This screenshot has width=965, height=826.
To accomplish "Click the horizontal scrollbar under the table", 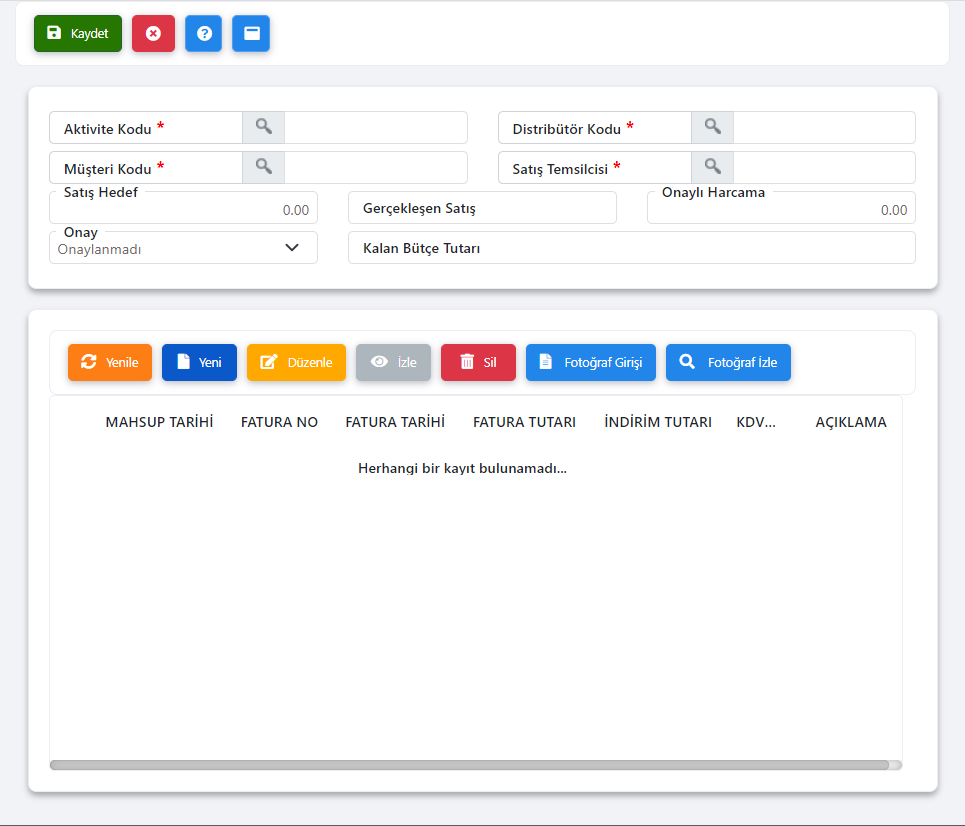I will [469, 765].
